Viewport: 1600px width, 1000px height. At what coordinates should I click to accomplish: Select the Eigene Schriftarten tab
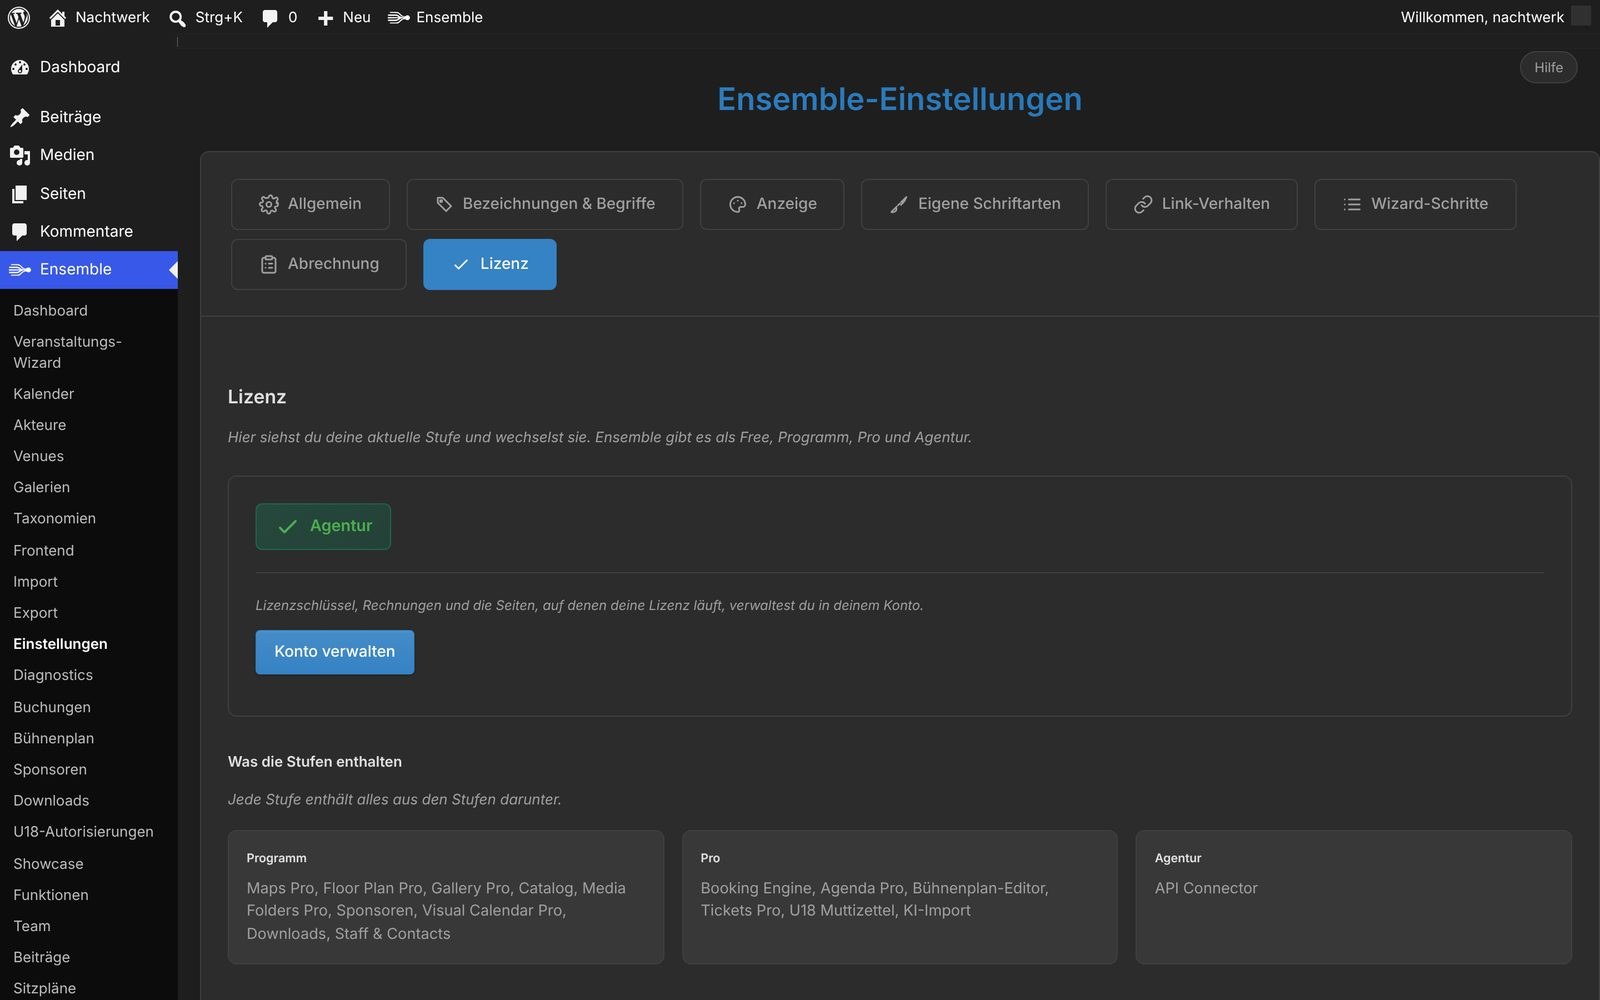(x=975, y=204)
